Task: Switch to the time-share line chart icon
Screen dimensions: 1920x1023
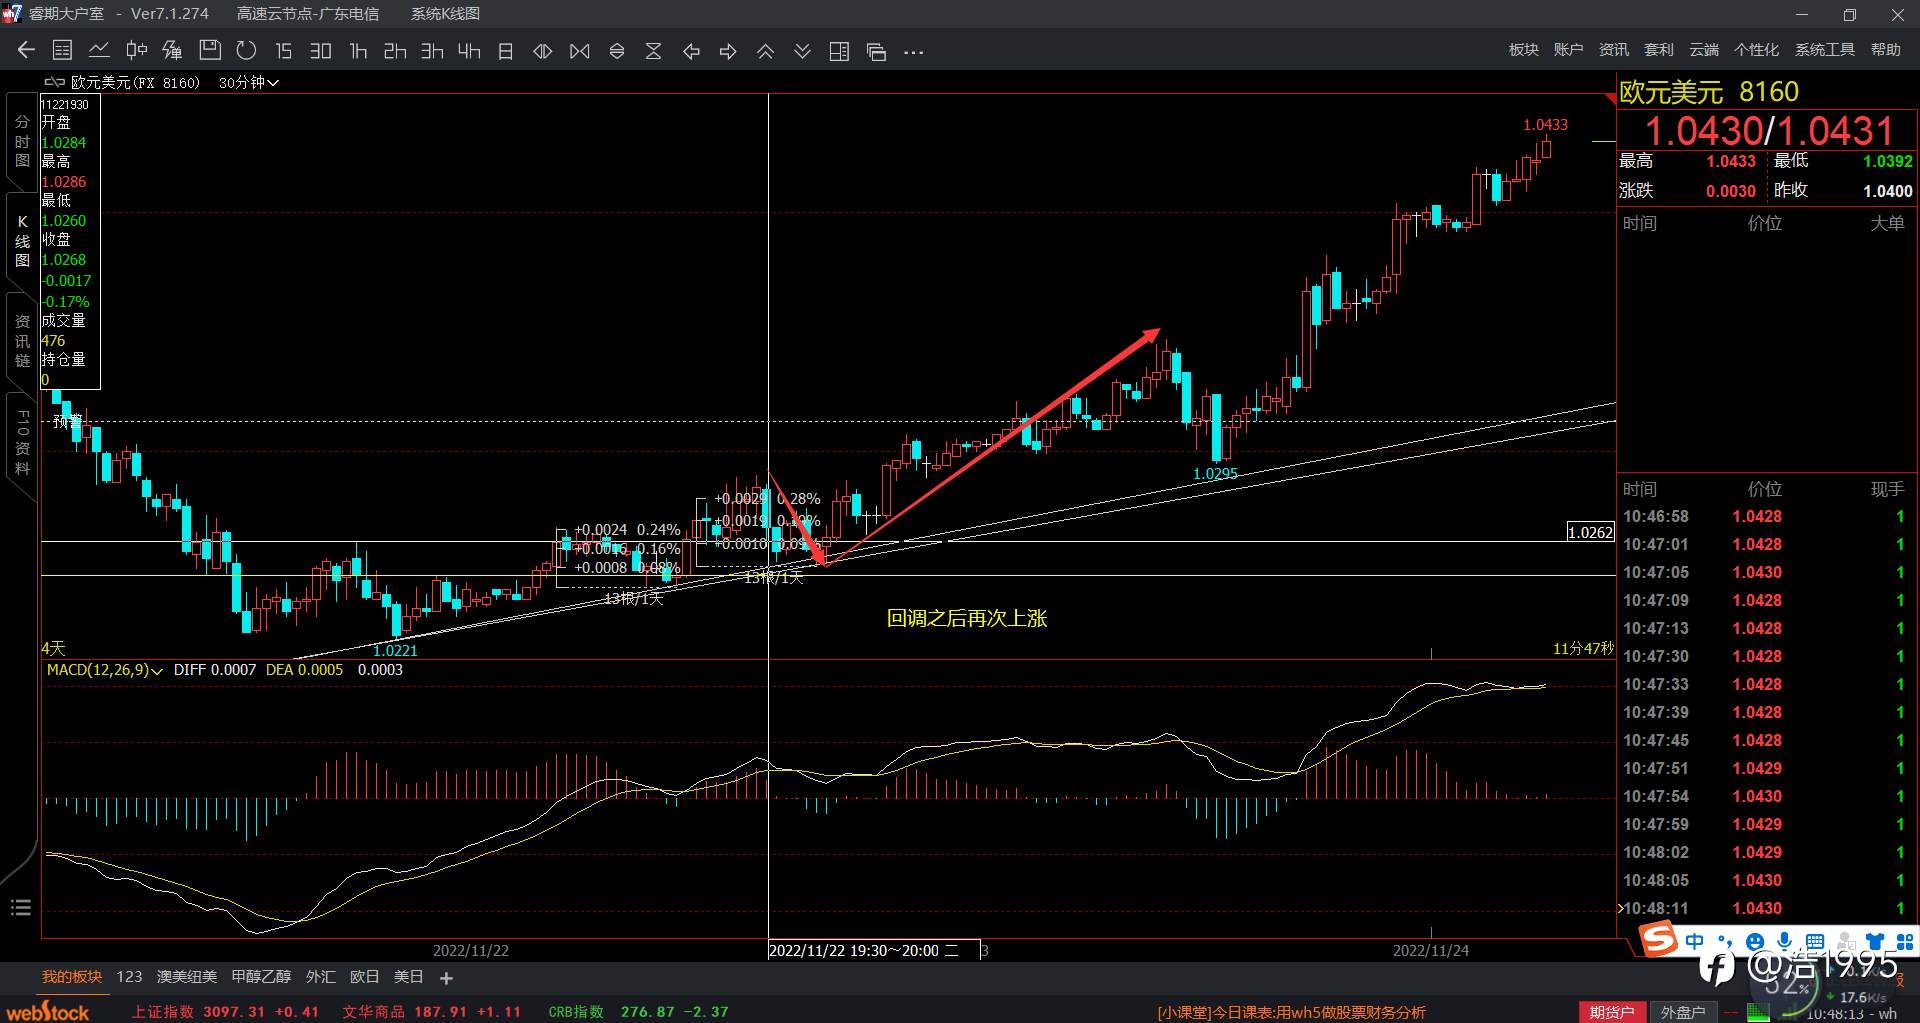Action: 99,51
